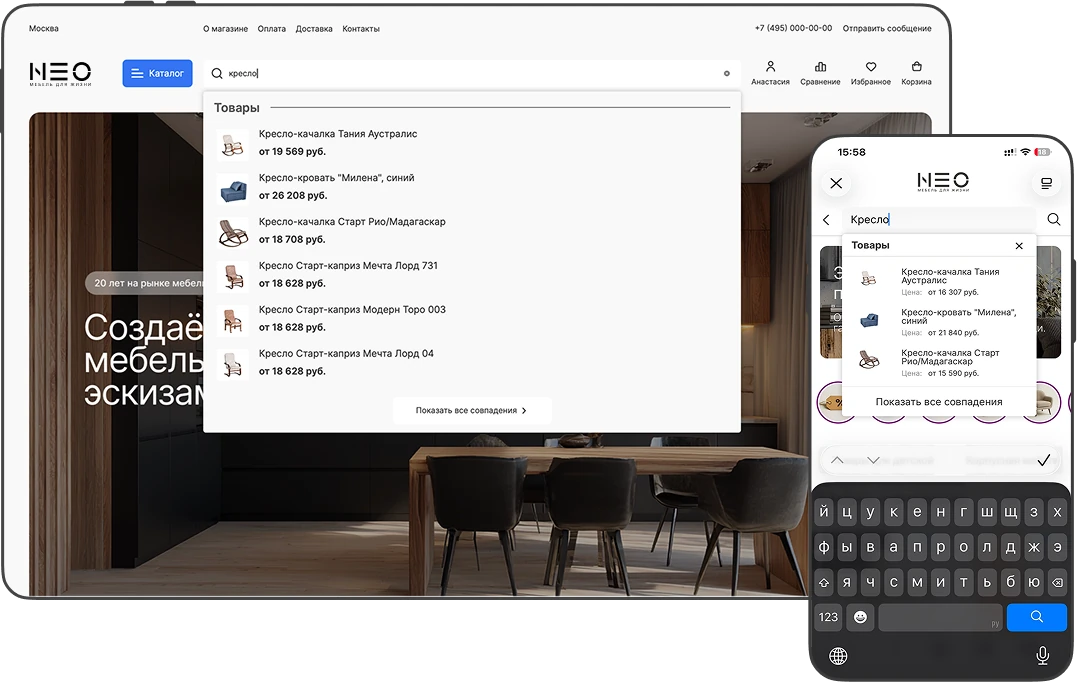
Task: Click the keyboard space bar
Action: (940, 617)
